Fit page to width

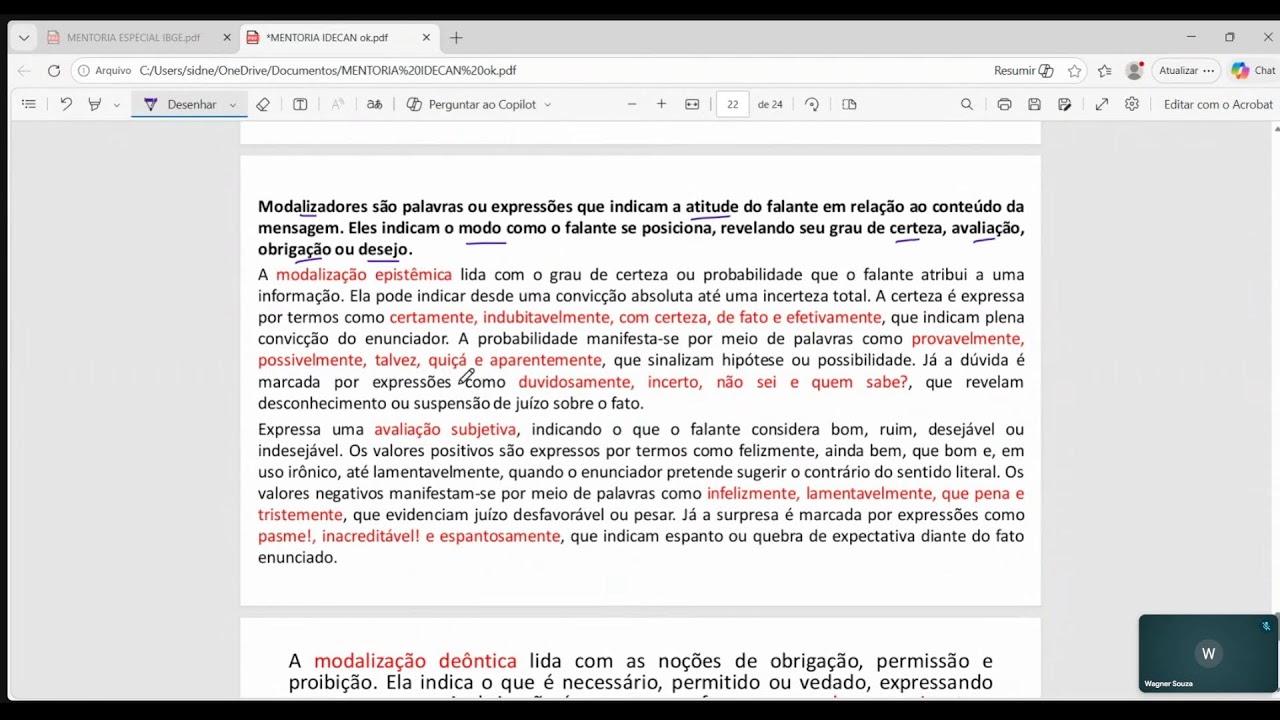[x=692, y=104]
